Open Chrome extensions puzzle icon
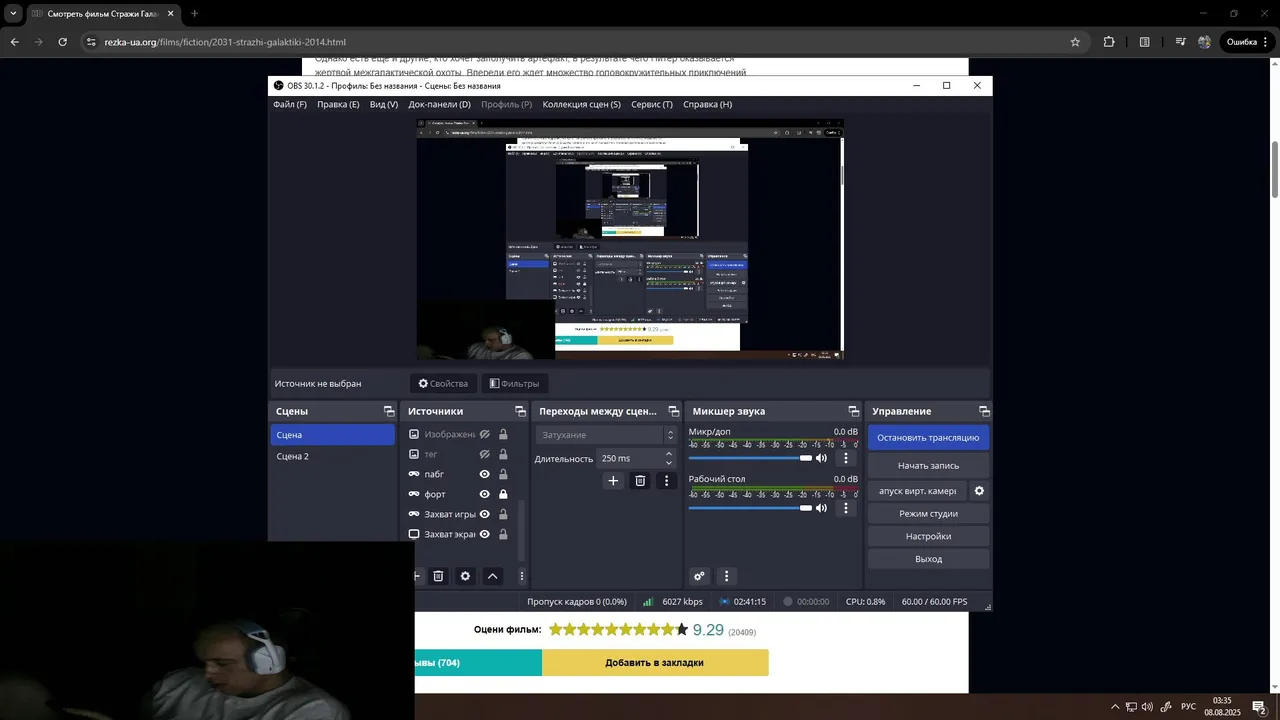Image resolution: width=1280 pixels, height=720 pixels. pyautogui.click(x=1109, y=42)
